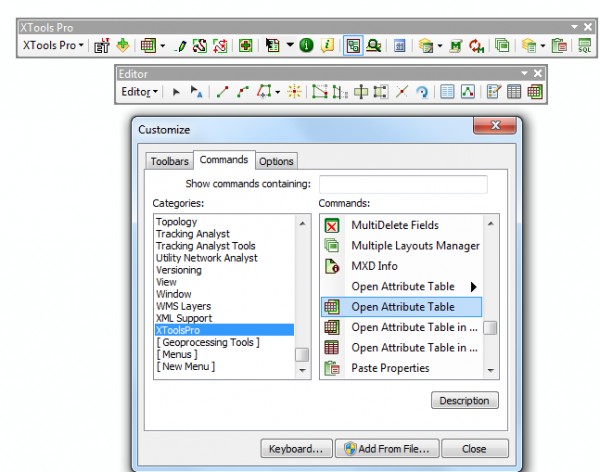Select the Trace tool in Editor toolbar

(x=264, y=92)
